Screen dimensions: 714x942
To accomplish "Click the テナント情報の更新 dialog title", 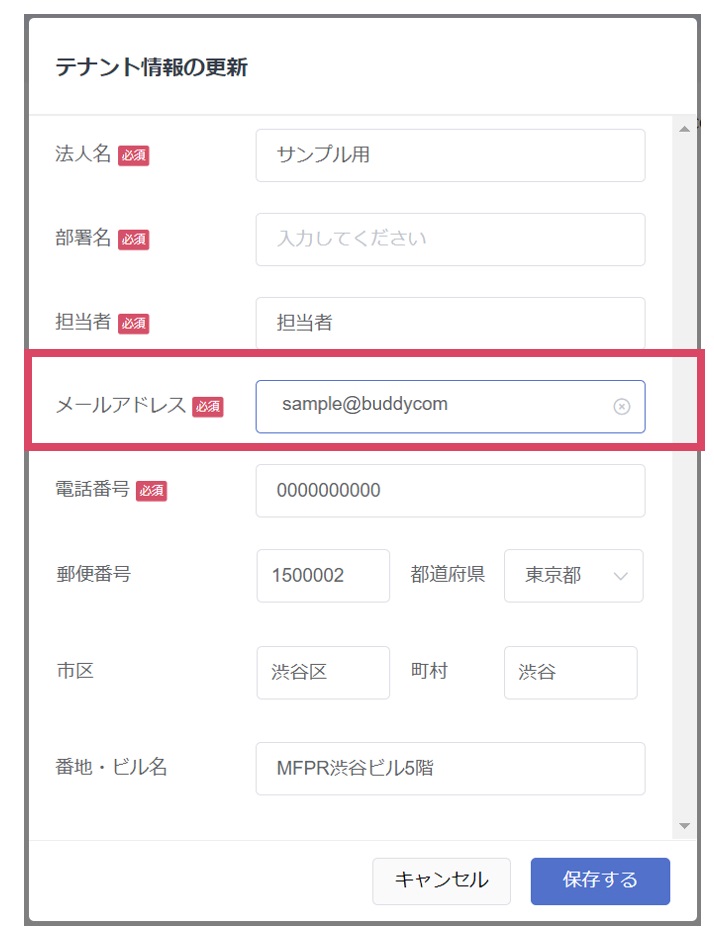I will [x=151, y=67].
